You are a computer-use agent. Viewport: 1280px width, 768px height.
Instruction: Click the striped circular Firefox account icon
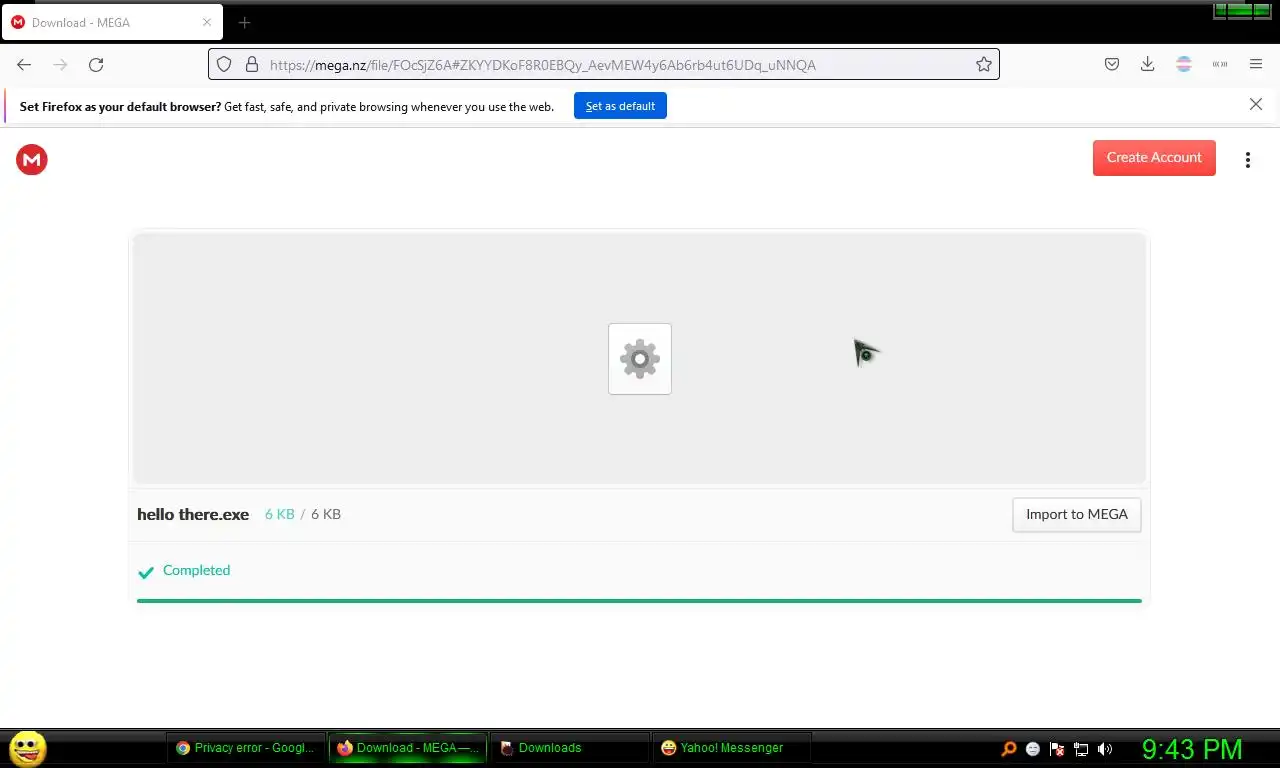[1184, 64]
